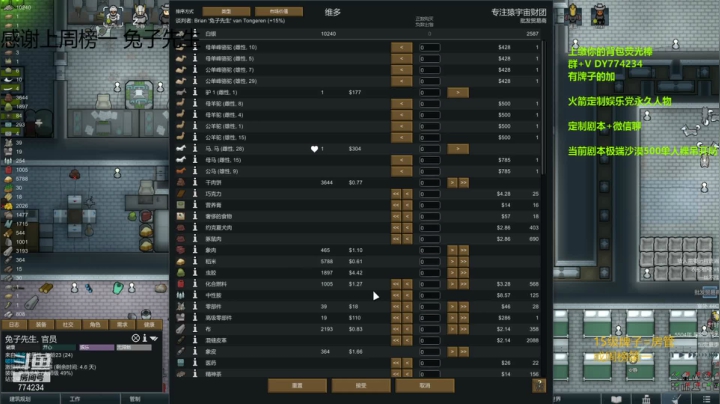The height and width of the screenshot is (404, 720).
Task: Buy all neutroamine $0.57 with <<
Action: click(x=396, y=295)
